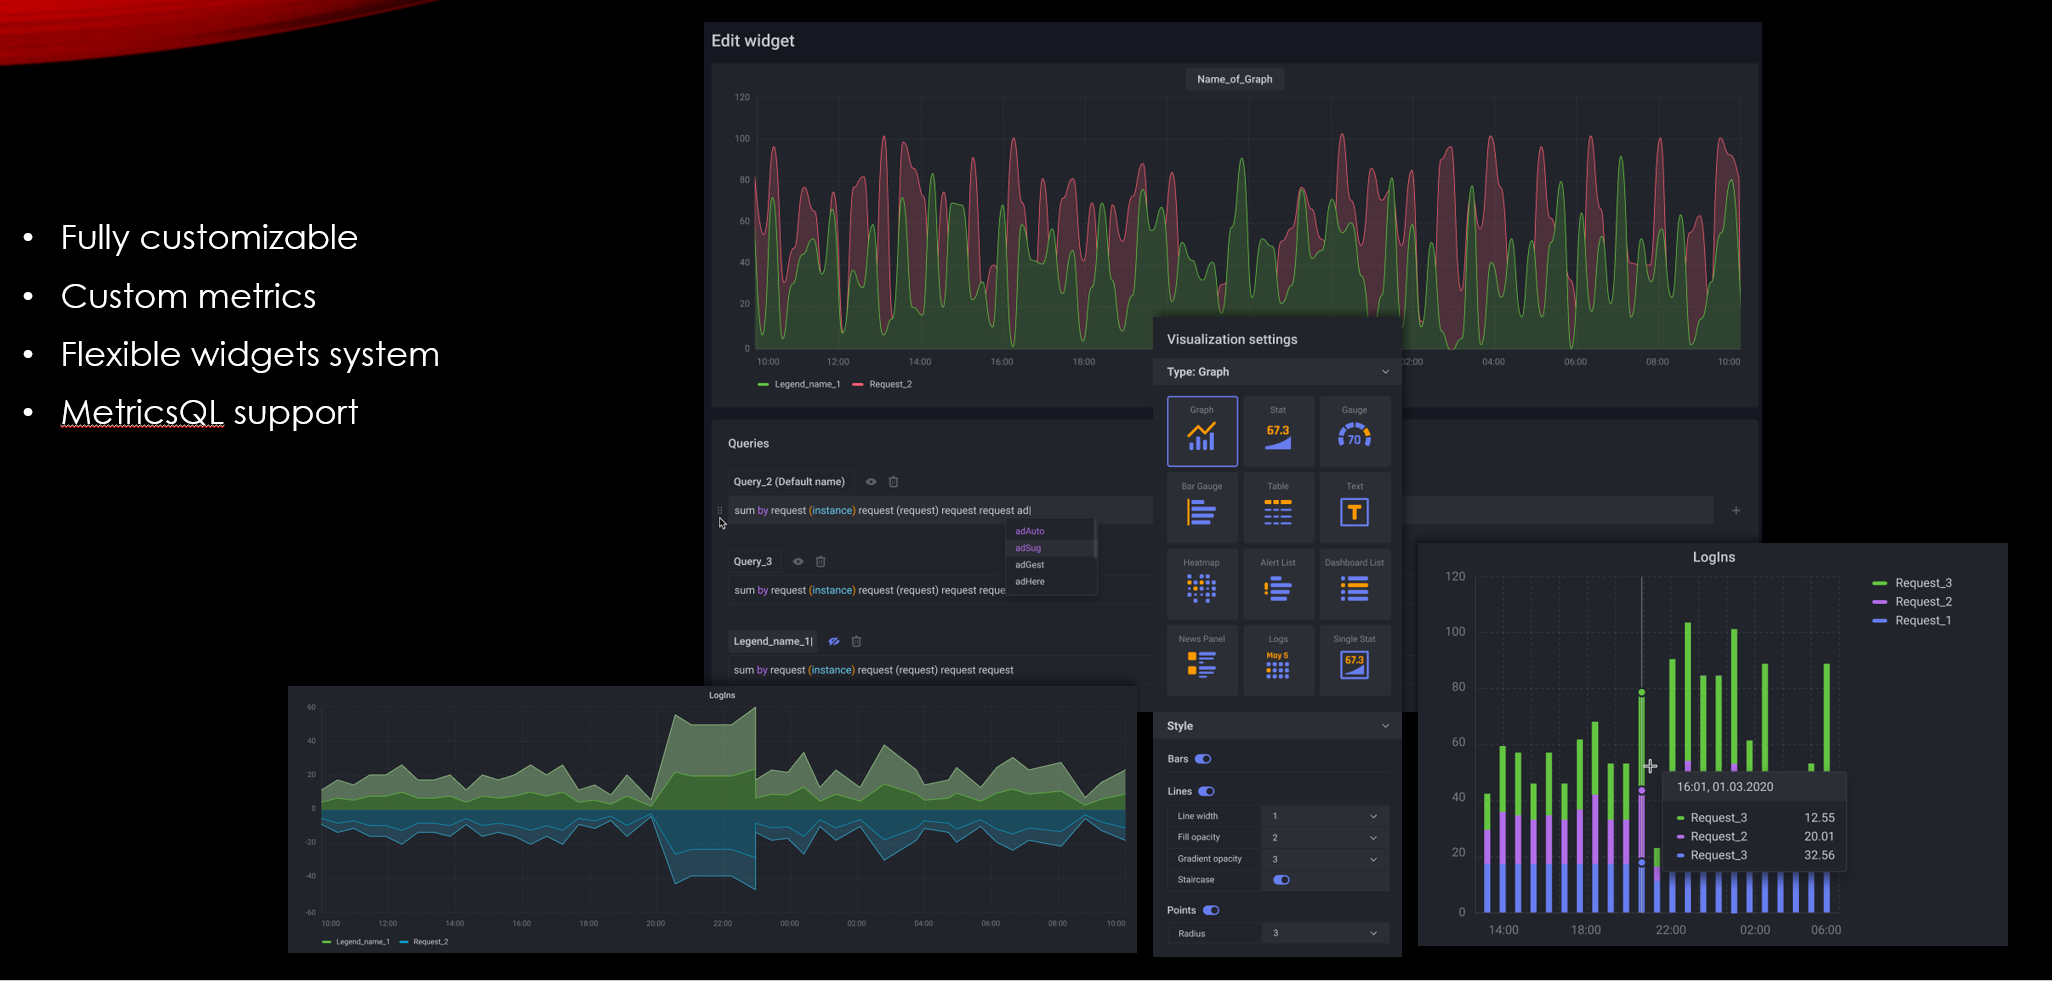Click Request_3 legend color in LogIns chart
The height and width of the screenshot is (981, 2052).
1879,583
